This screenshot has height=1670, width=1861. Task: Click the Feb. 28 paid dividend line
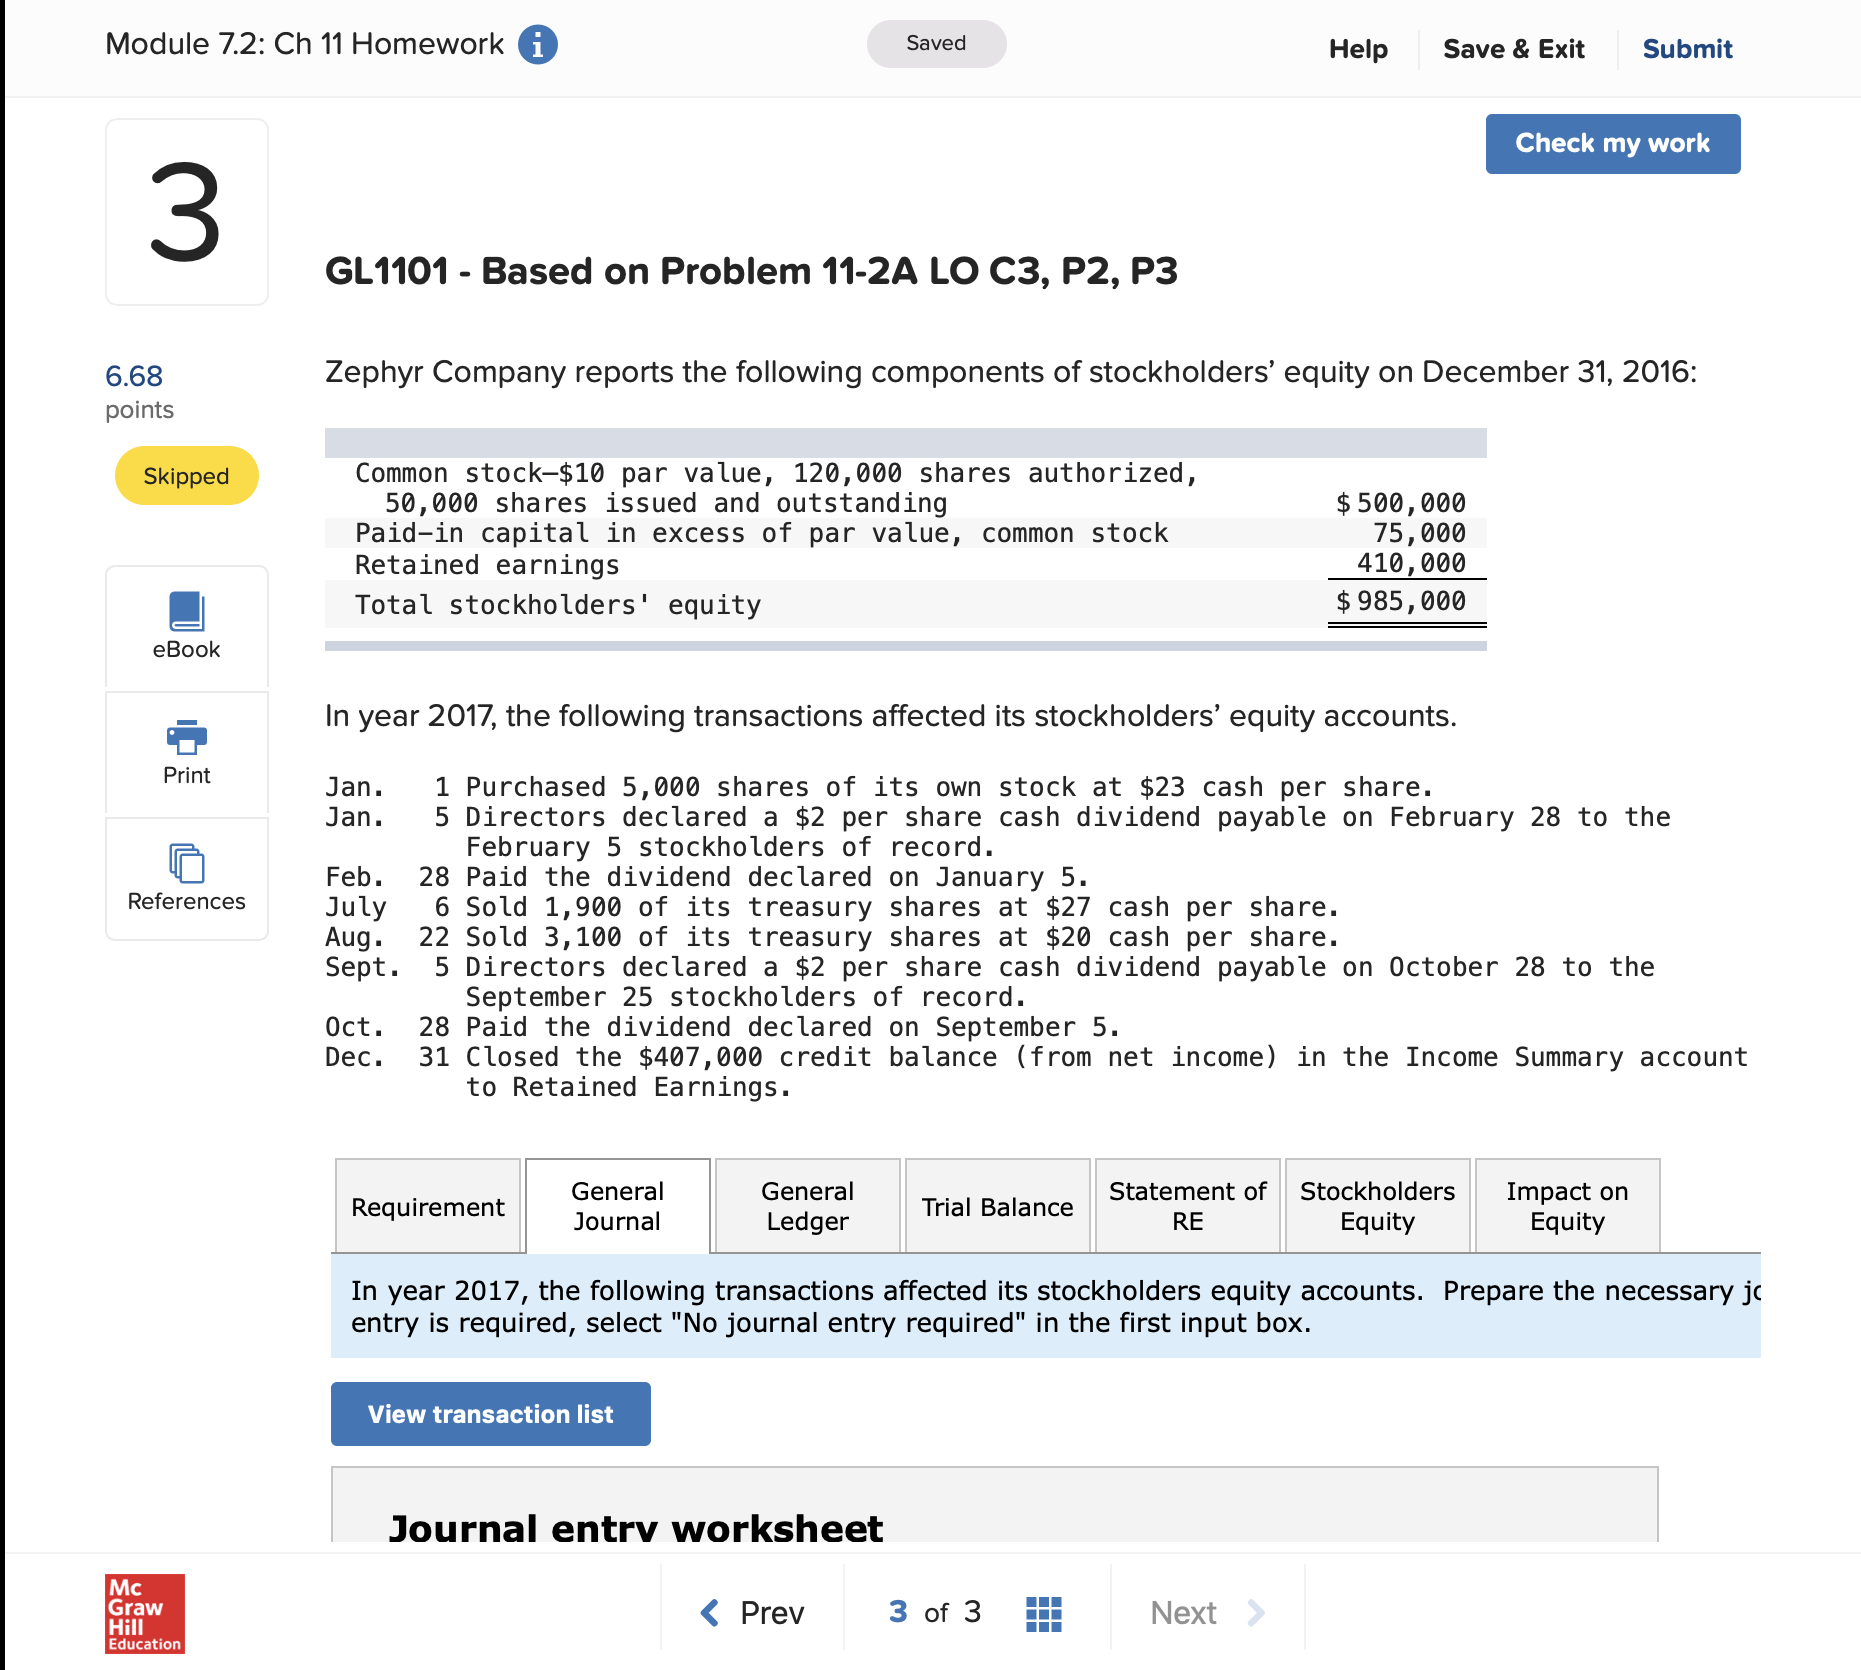pyautogui.click(x=707, y=877)
